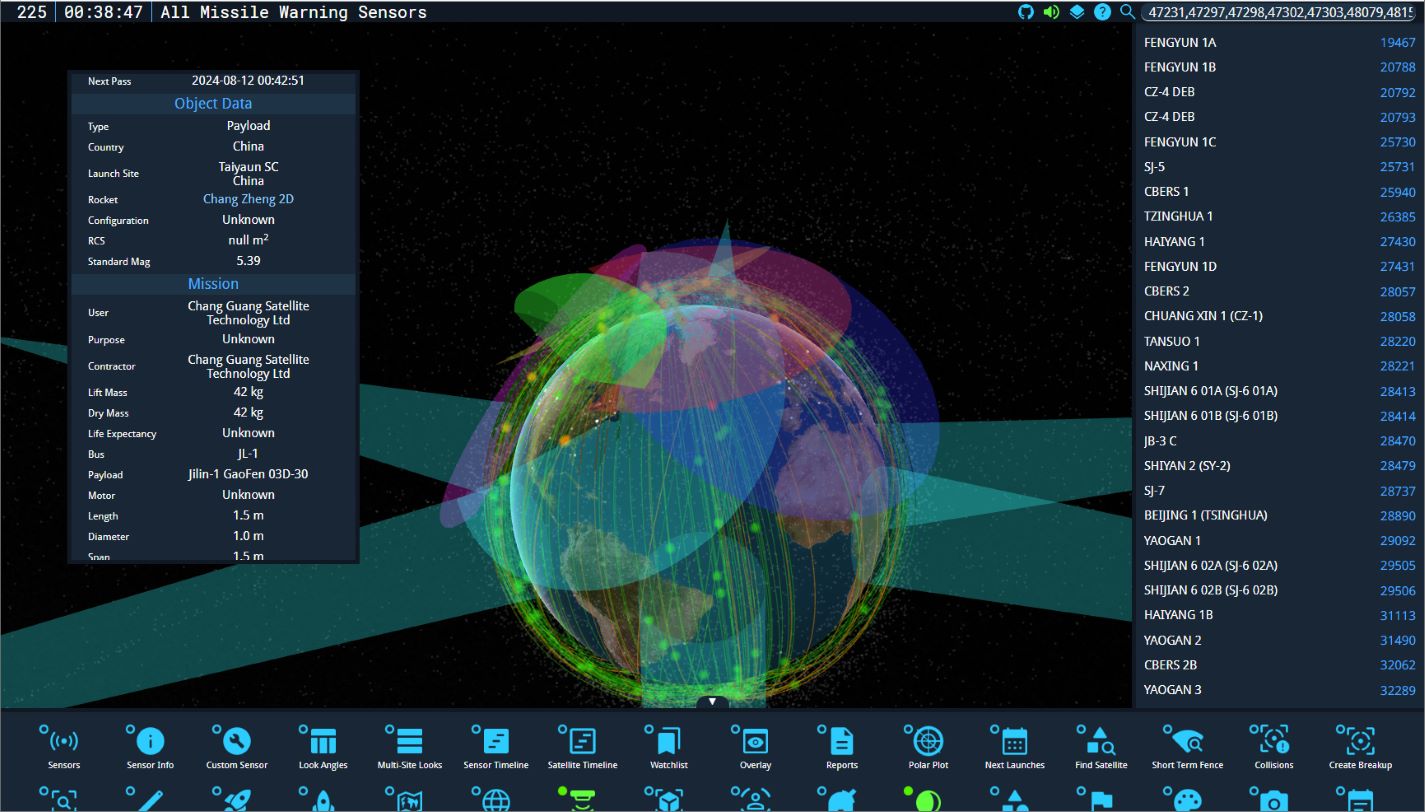The height and width of the screenshot is (812, 1425).
Task: Collapse the bottom menu with the arrow
Action: pos(712,702)
